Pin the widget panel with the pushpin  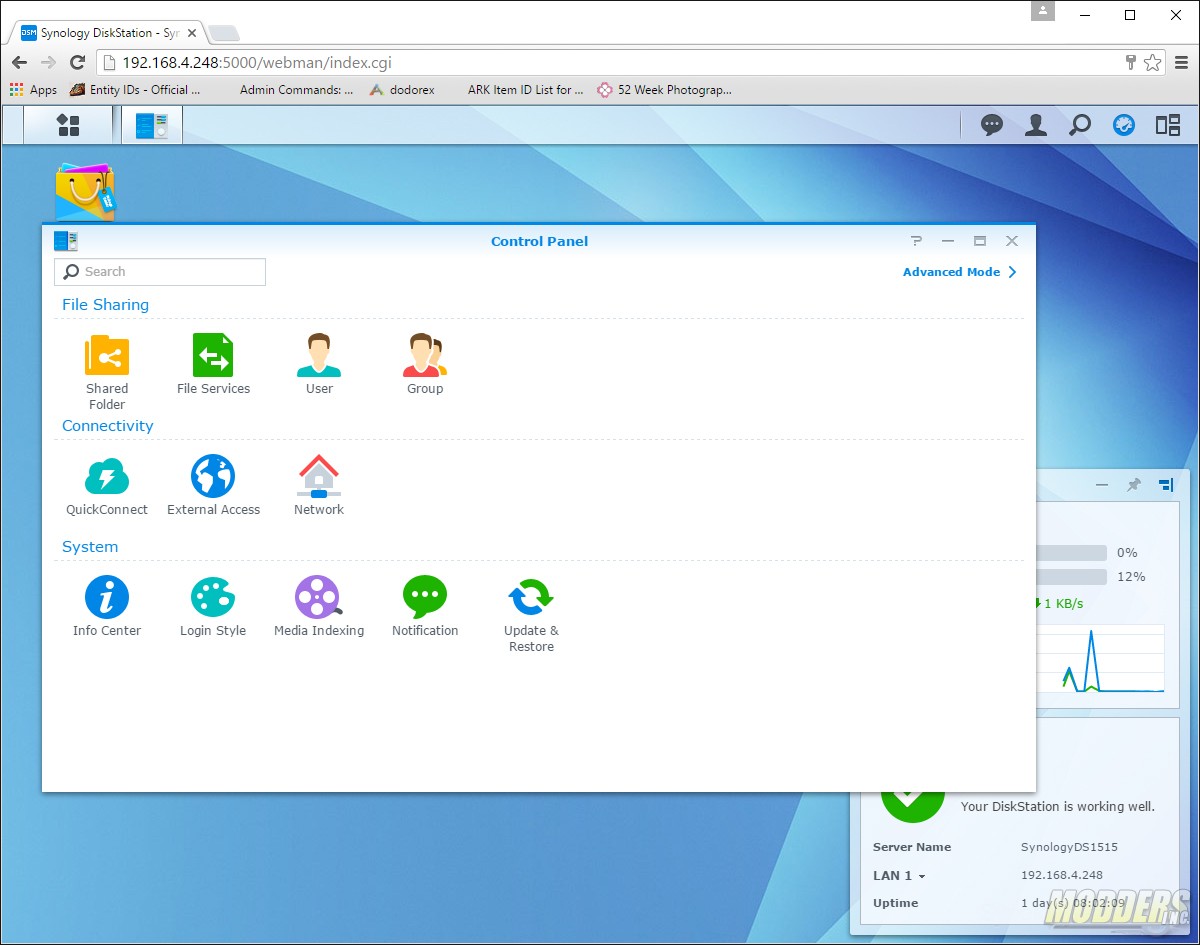(x=1134, y=485)
